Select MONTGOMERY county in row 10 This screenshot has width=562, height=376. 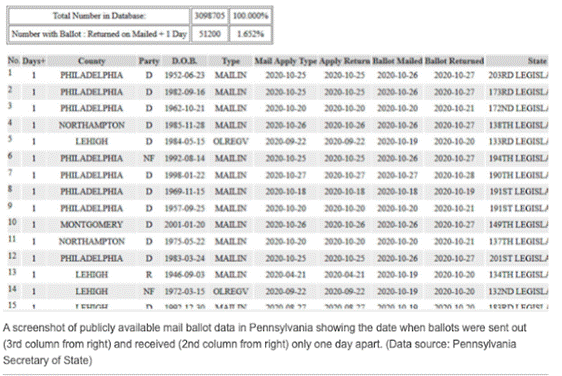91,225
